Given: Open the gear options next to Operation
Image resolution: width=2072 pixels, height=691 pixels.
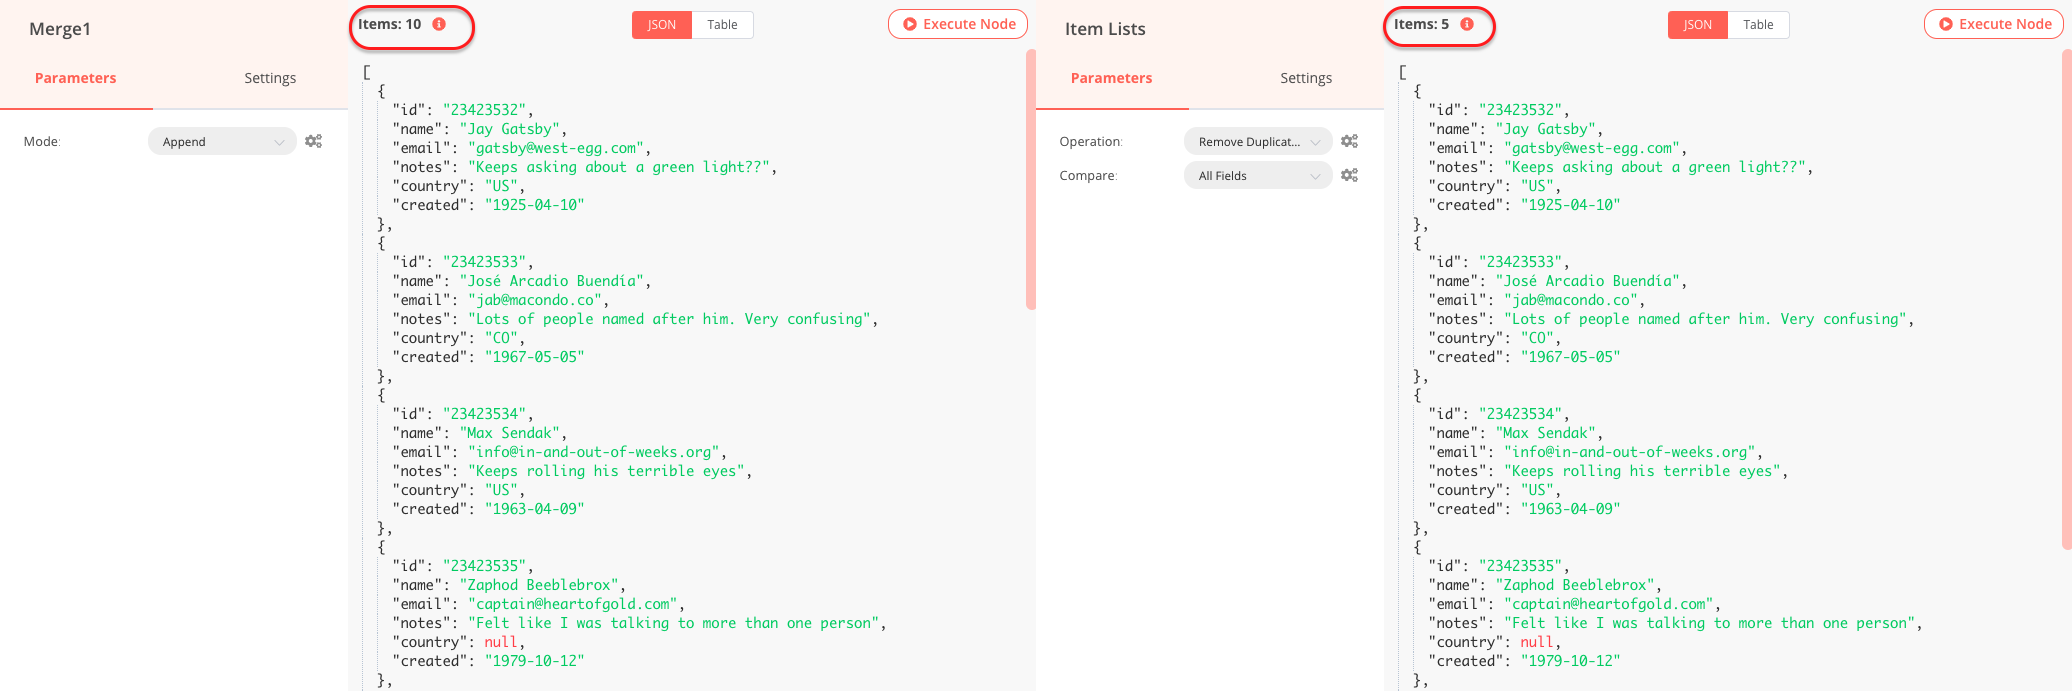Looking at the screenshot, I should [1349, 141].
